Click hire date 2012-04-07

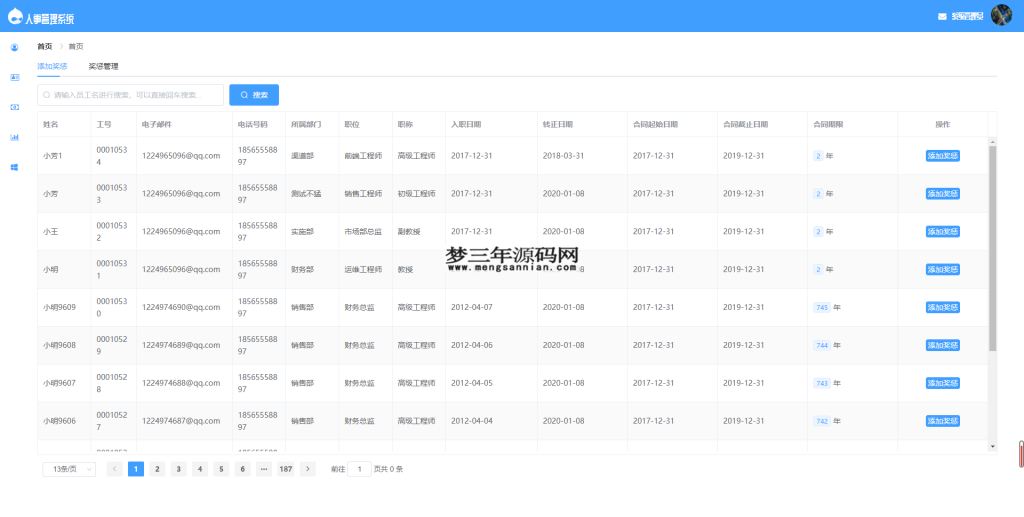pyautogui.click(x=472, y=307)
